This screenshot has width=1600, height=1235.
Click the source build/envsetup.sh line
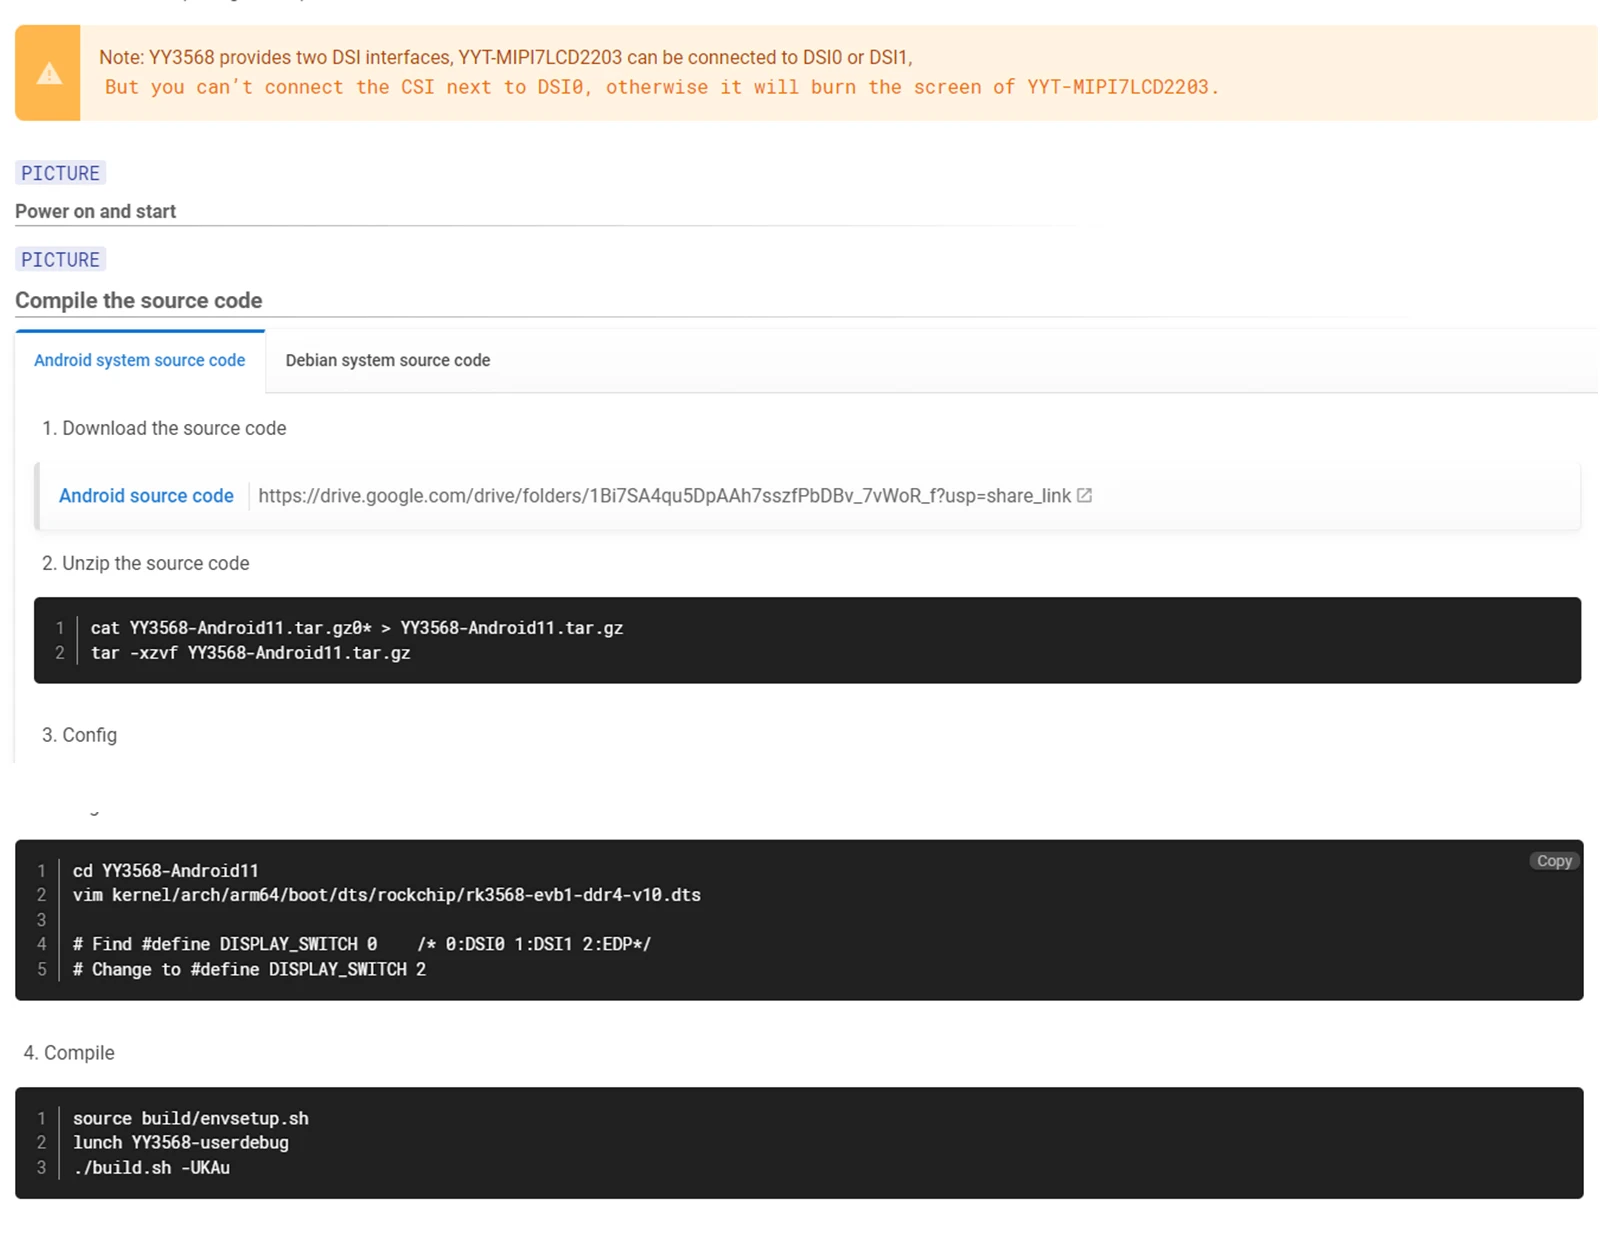click(x=190, y=1118)
